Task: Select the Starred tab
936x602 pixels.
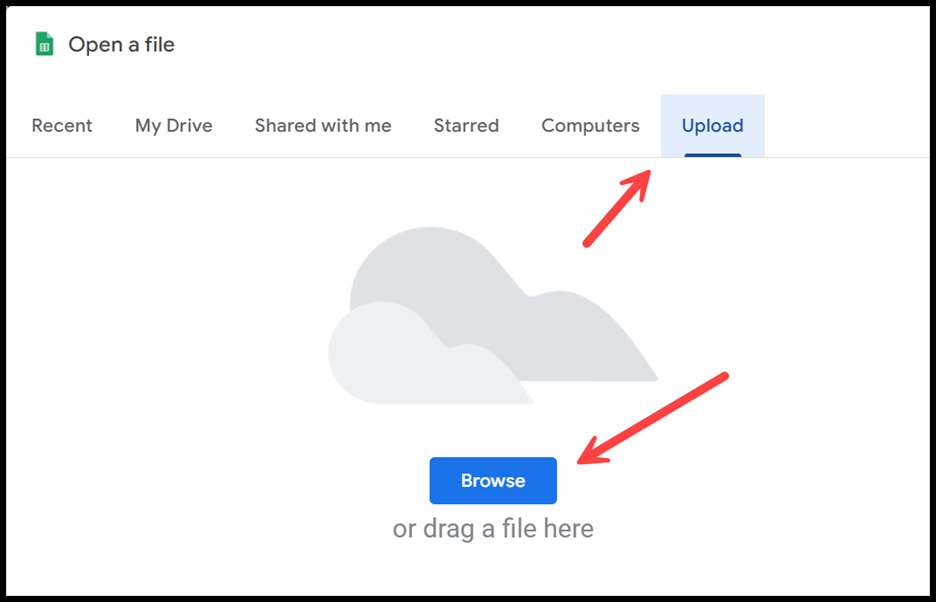Action: (x=466, y=125)
